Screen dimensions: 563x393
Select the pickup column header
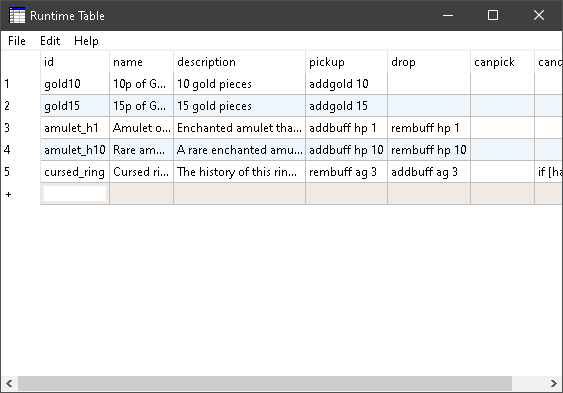[x=346, y=62]
